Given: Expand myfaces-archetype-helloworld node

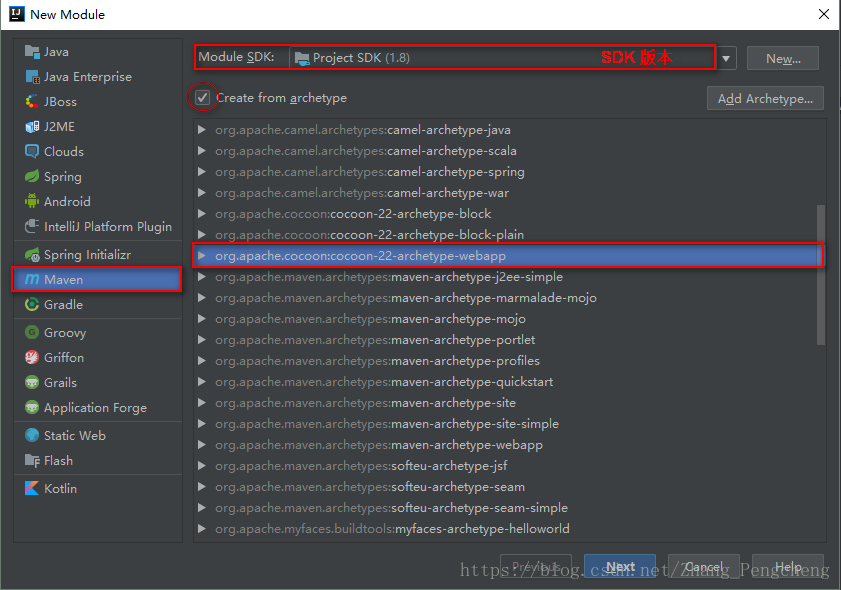Looking at the screenshot, I should [202, 529].
